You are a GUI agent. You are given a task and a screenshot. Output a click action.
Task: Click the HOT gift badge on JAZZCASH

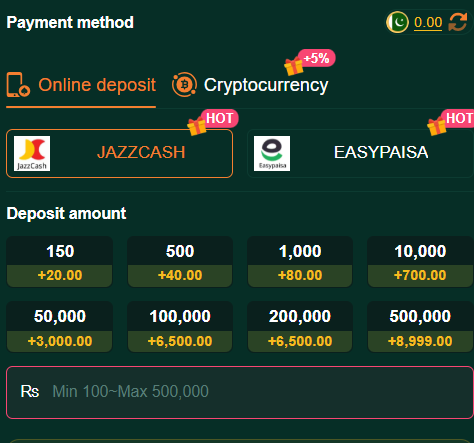click(213, 122)
